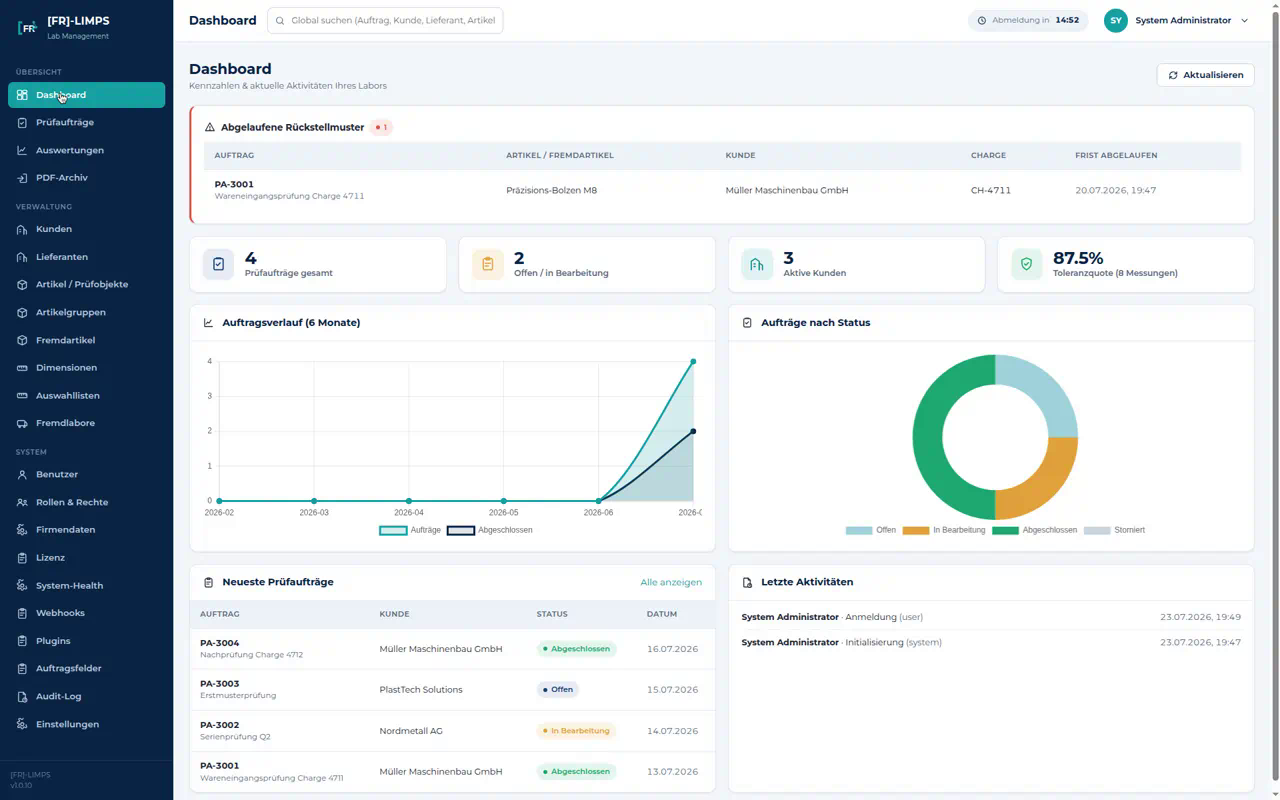Toggle the Abgeschlossen series in line chart legend

pos(490,530)
